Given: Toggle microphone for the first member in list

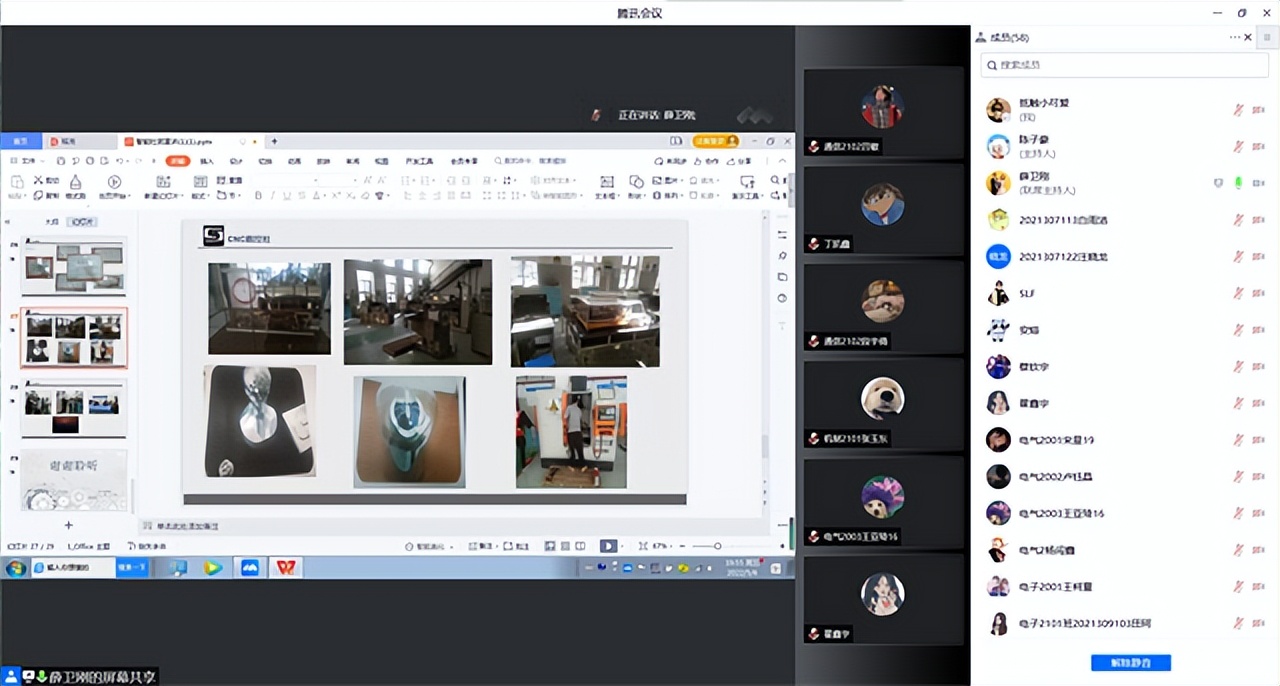Looking at the screenshot, I should 1238,110.
